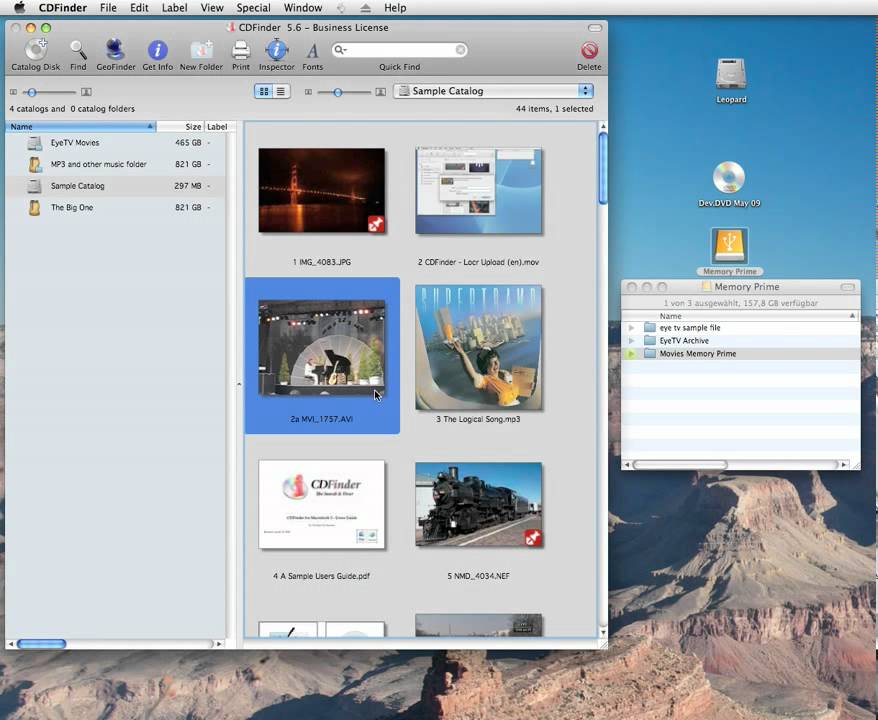Sort catalogs by Size column
The height and width of the screenshot is (720, 878).
[180, 127]
